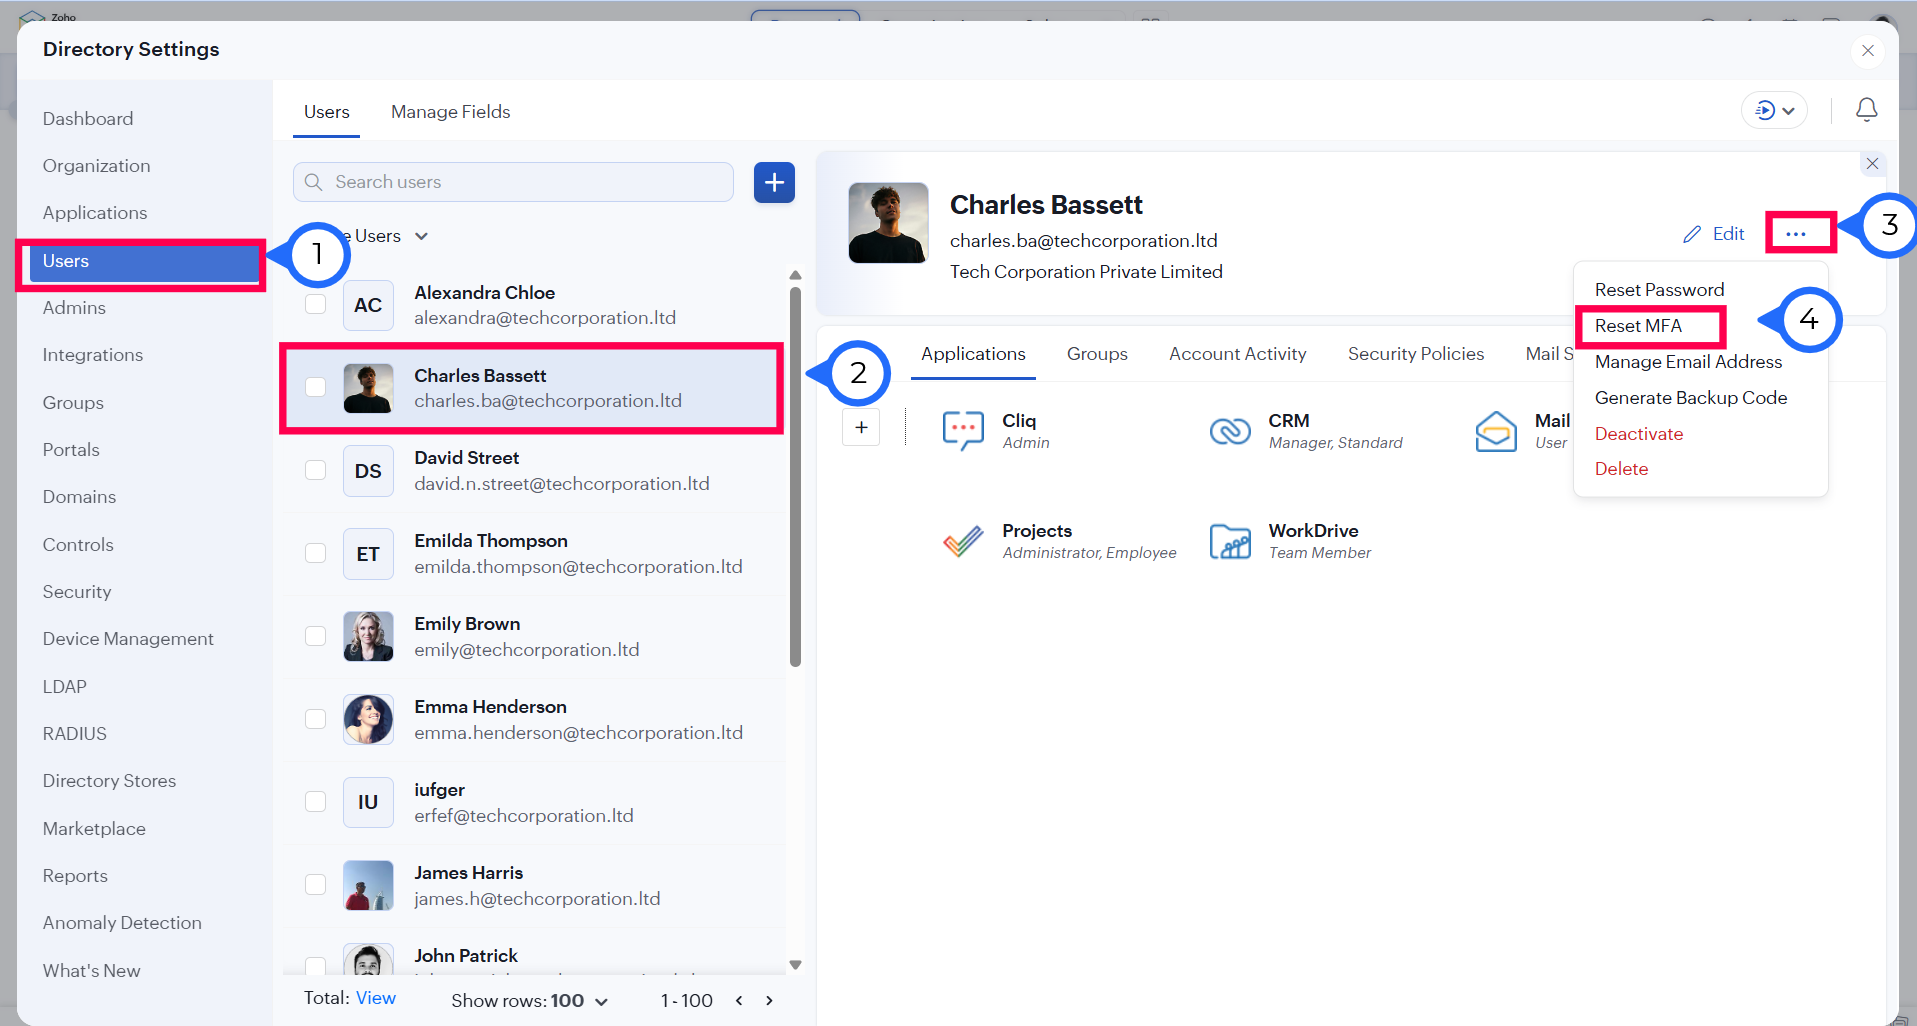Go to the next page of users
The image size is (1917, 1026).
(x=769, y=1000)
